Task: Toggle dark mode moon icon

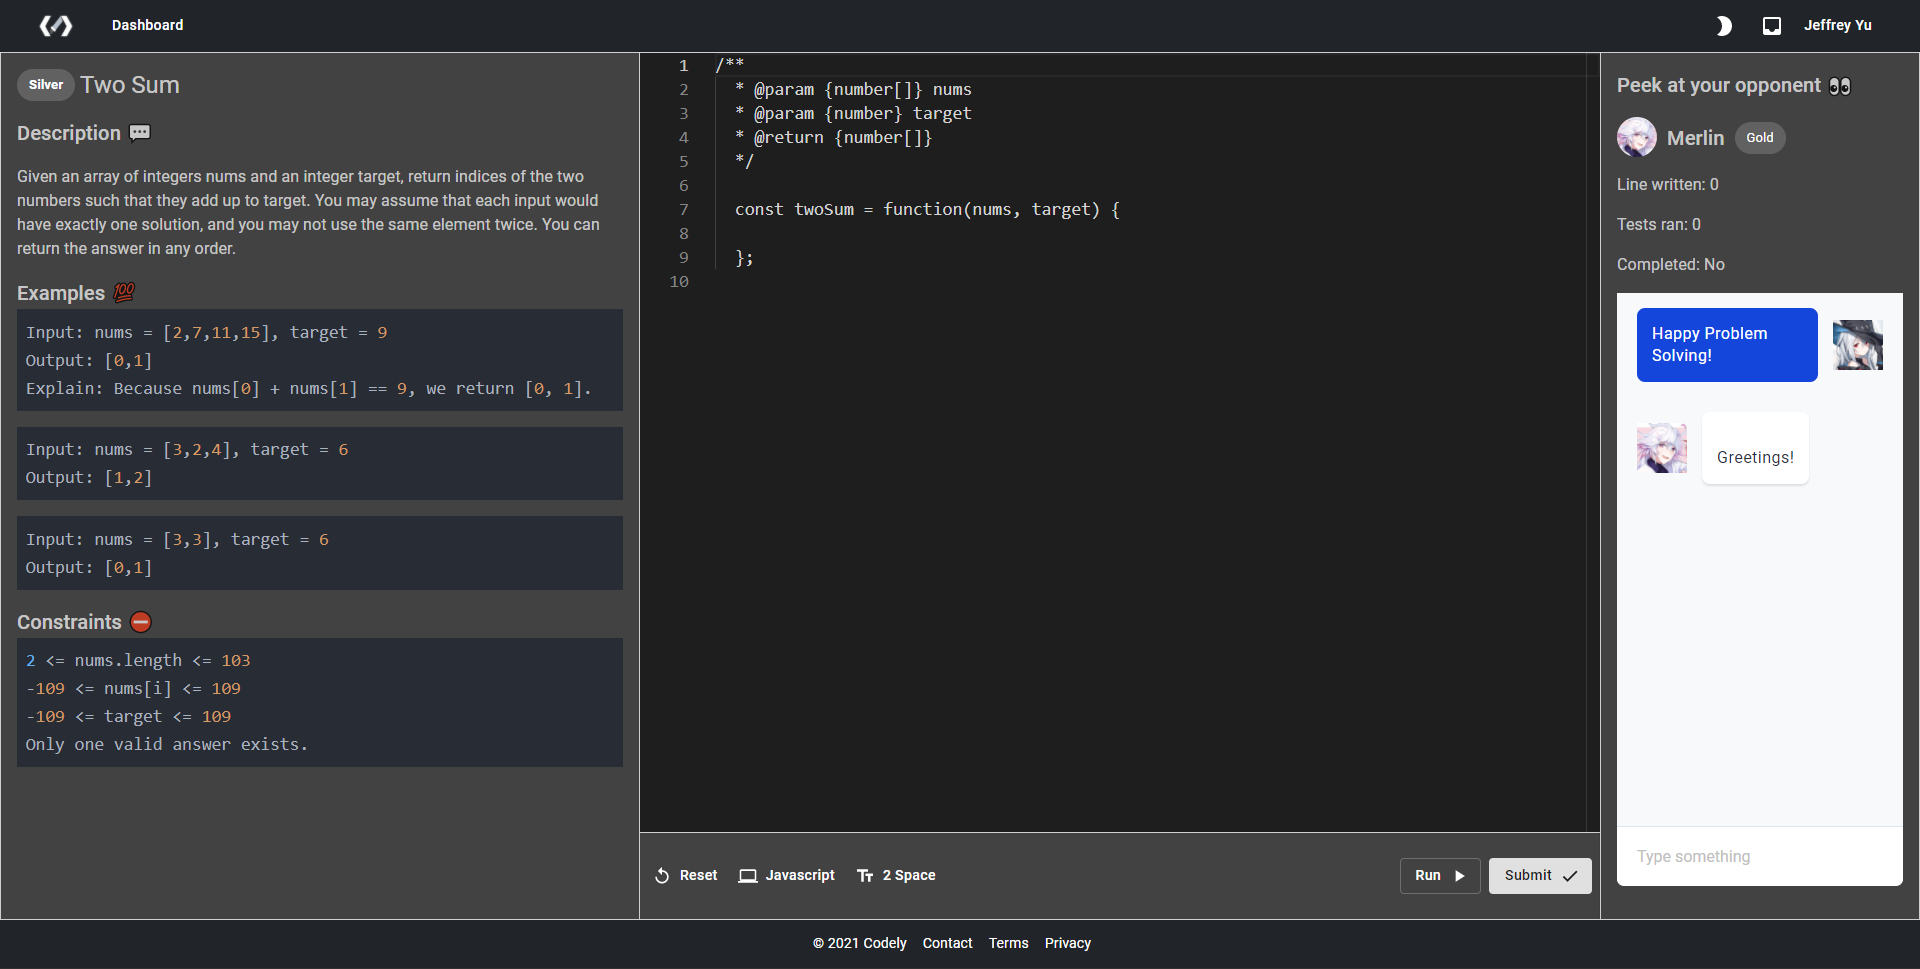Action: pyautogui.click(x=1724, y=26)
